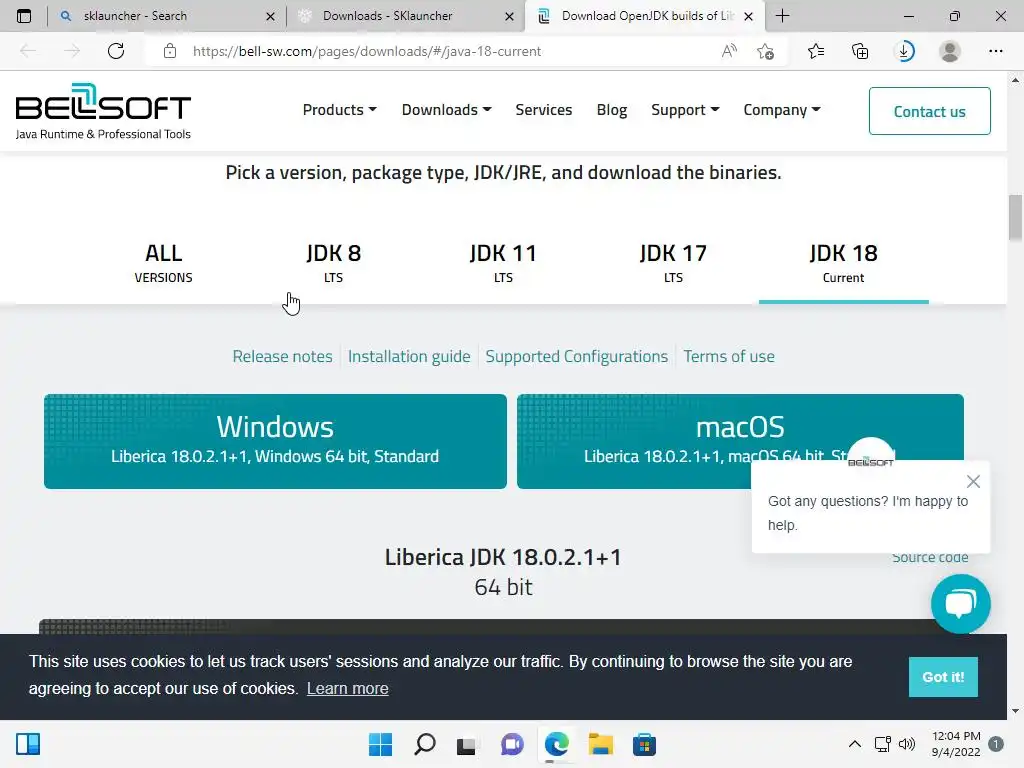
Task: Accept cookies with Got it! button
Action: point(943,677)
